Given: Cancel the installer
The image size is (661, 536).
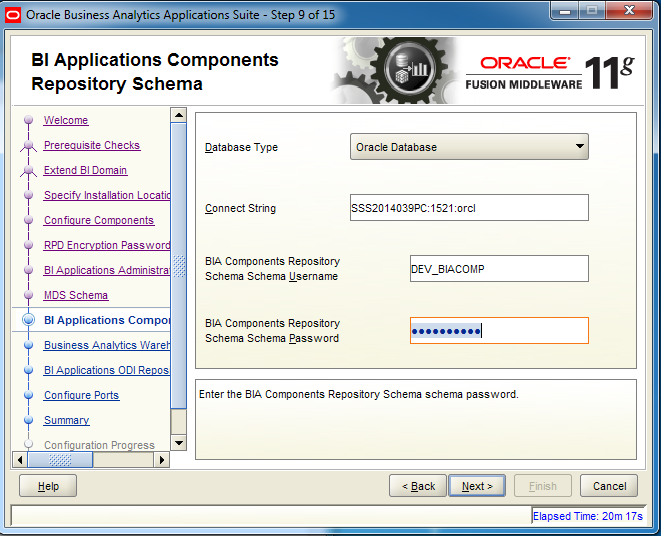Looking at the screenshot, I should pos(609,486).
